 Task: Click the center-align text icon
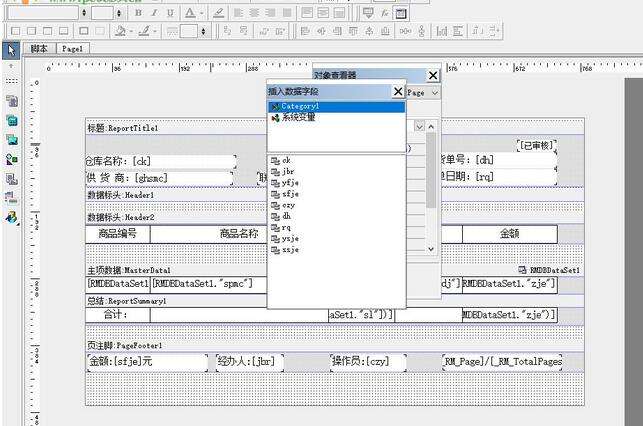point(255,13)
